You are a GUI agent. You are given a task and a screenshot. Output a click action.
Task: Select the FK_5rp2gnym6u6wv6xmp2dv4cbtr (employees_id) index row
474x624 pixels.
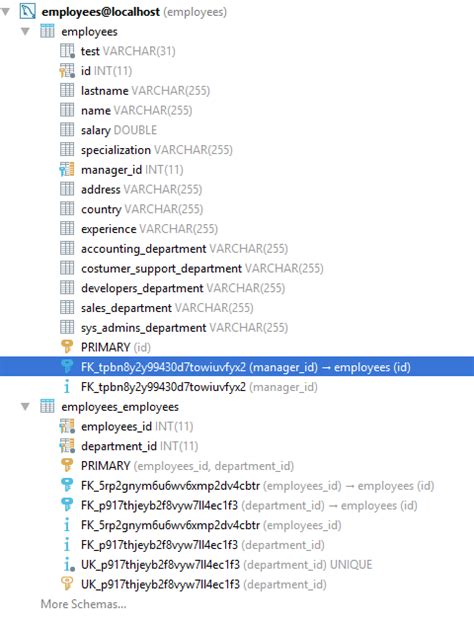coord(211,525)
